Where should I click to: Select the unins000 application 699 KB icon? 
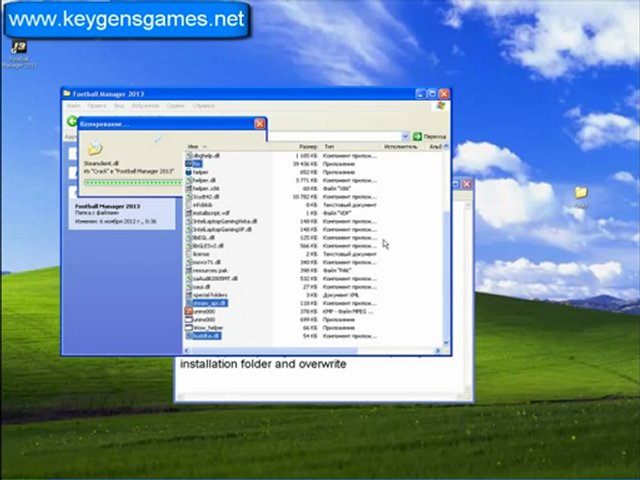(189, 320)
